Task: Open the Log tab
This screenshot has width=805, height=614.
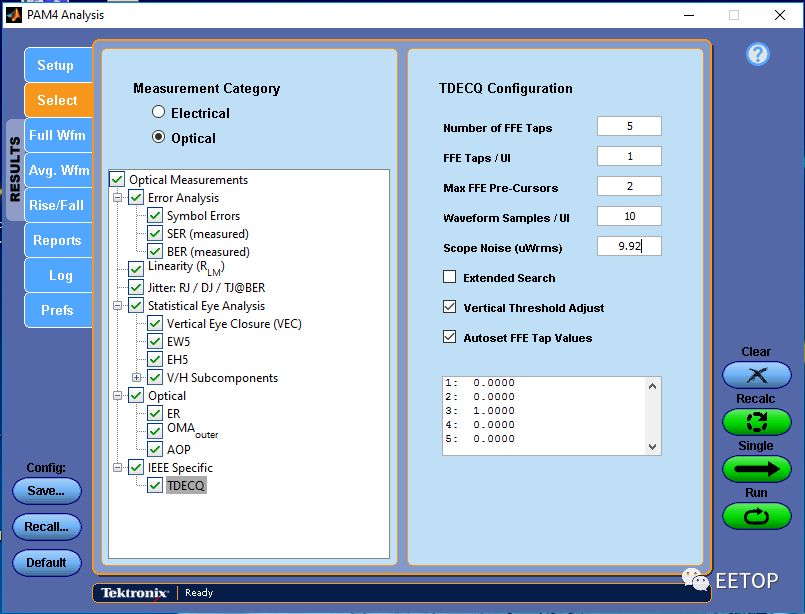Action: [58, 275]
